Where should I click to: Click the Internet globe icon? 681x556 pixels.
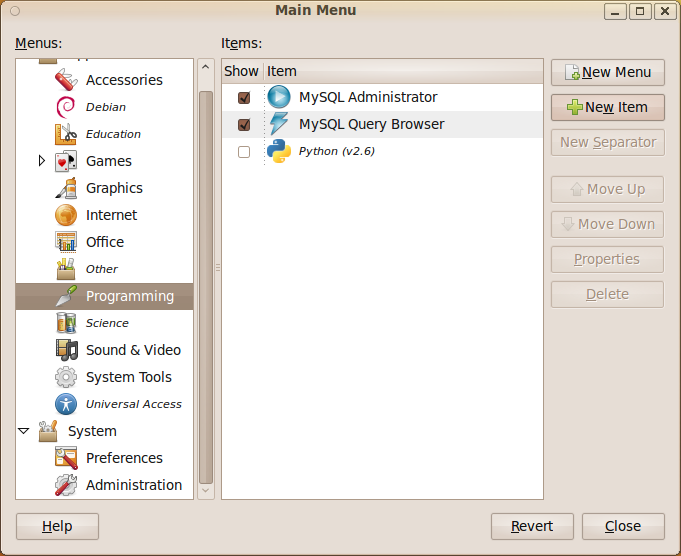(66, 215)
